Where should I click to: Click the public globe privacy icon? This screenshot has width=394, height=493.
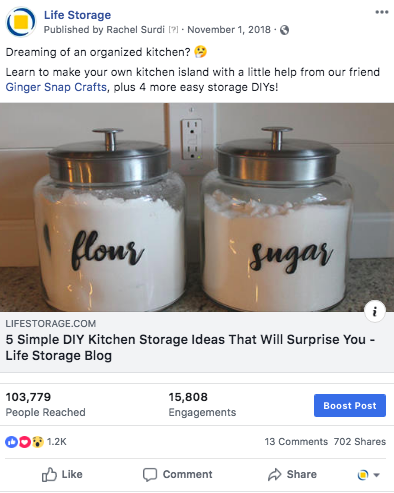click(284, 30)
